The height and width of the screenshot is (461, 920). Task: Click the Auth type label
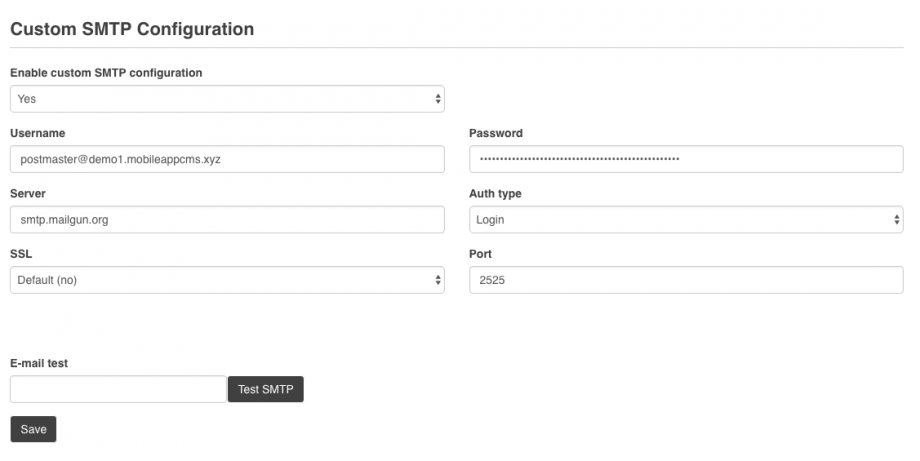495,193
